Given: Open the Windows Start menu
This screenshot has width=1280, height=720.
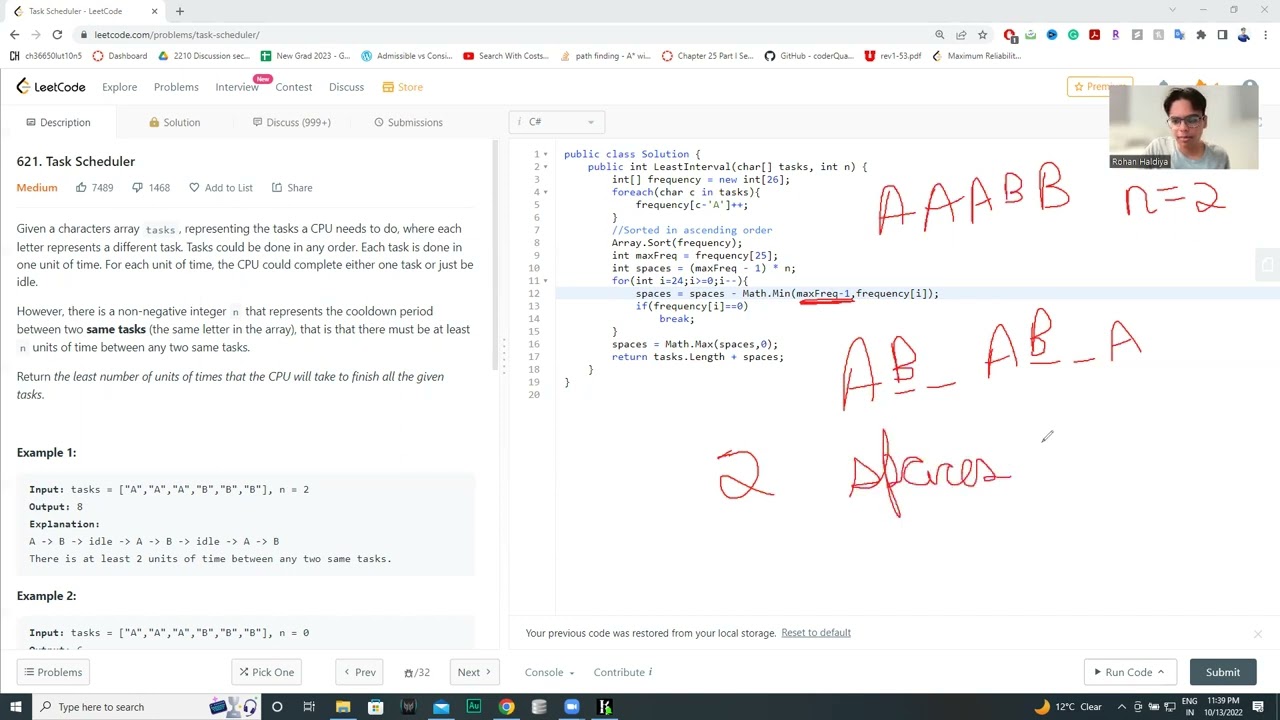Looking at the screenshot, I should pyautogui.click(x=15, y=707).
